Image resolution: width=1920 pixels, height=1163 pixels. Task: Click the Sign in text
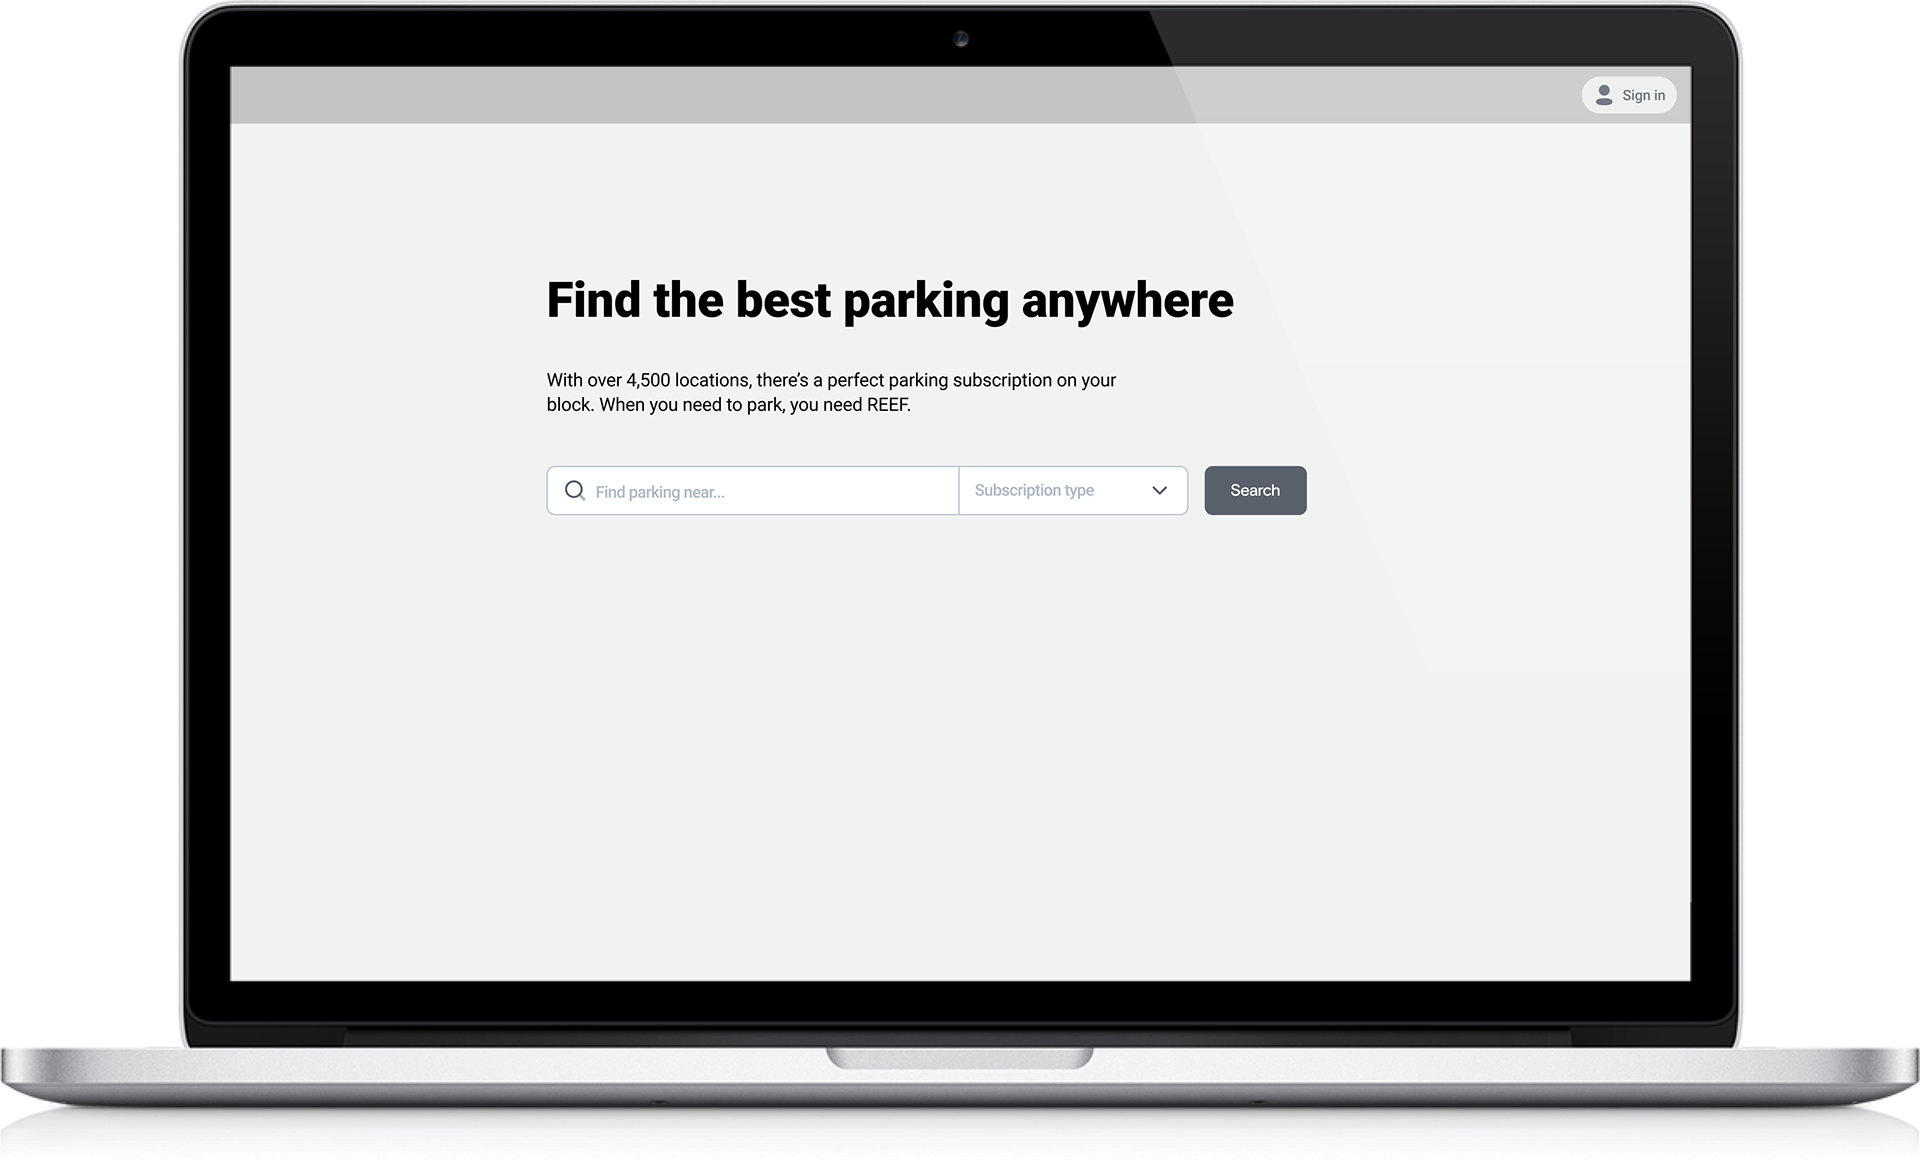coord(1643,95)
